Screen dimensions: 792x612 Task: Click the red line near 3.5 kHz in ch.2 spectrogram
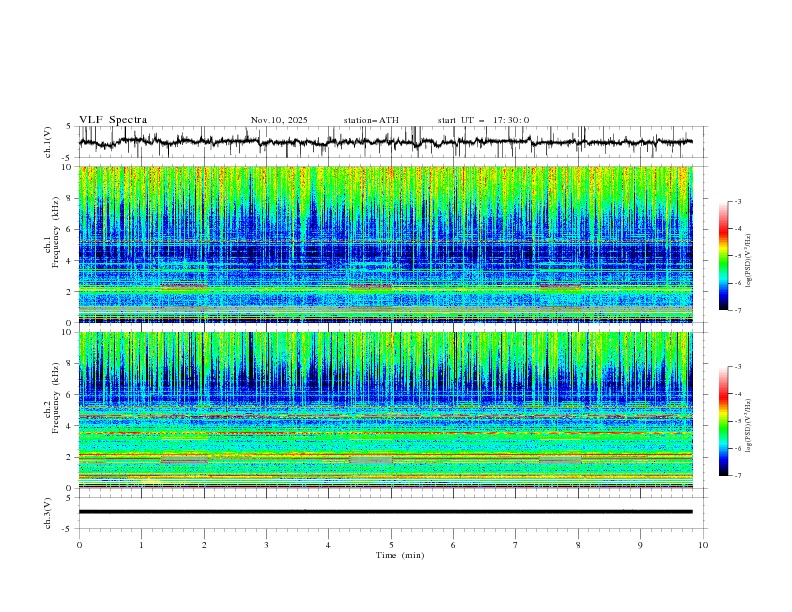coord(385,433)
